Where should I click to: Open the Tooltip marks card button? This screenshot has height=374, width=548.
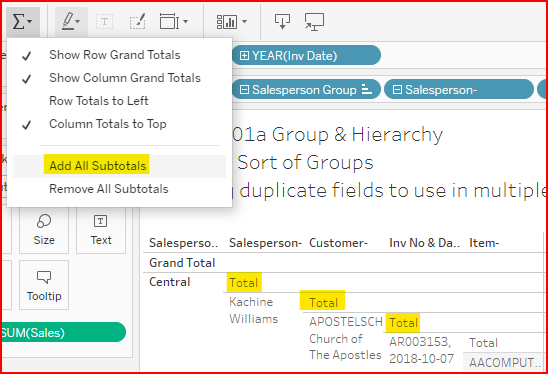pos(44,285)
